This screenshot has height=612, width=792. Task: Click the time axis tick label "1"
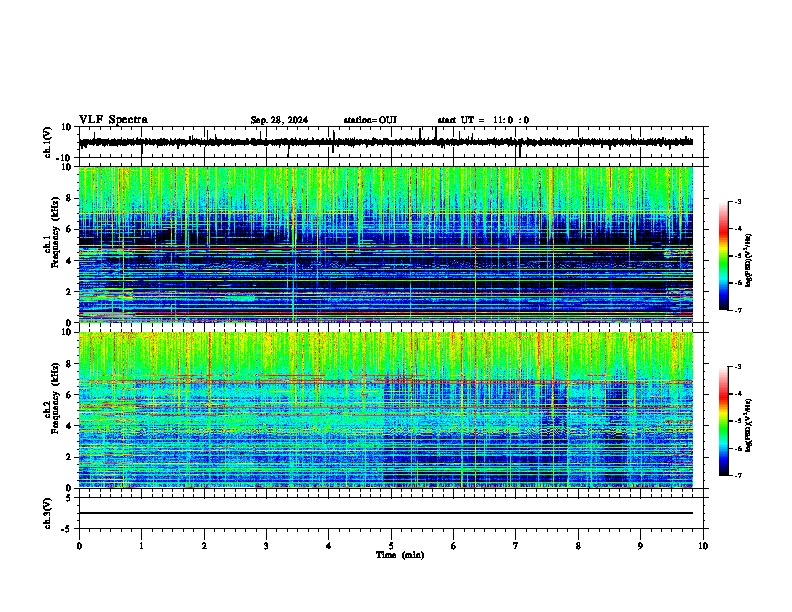[141, 546]
